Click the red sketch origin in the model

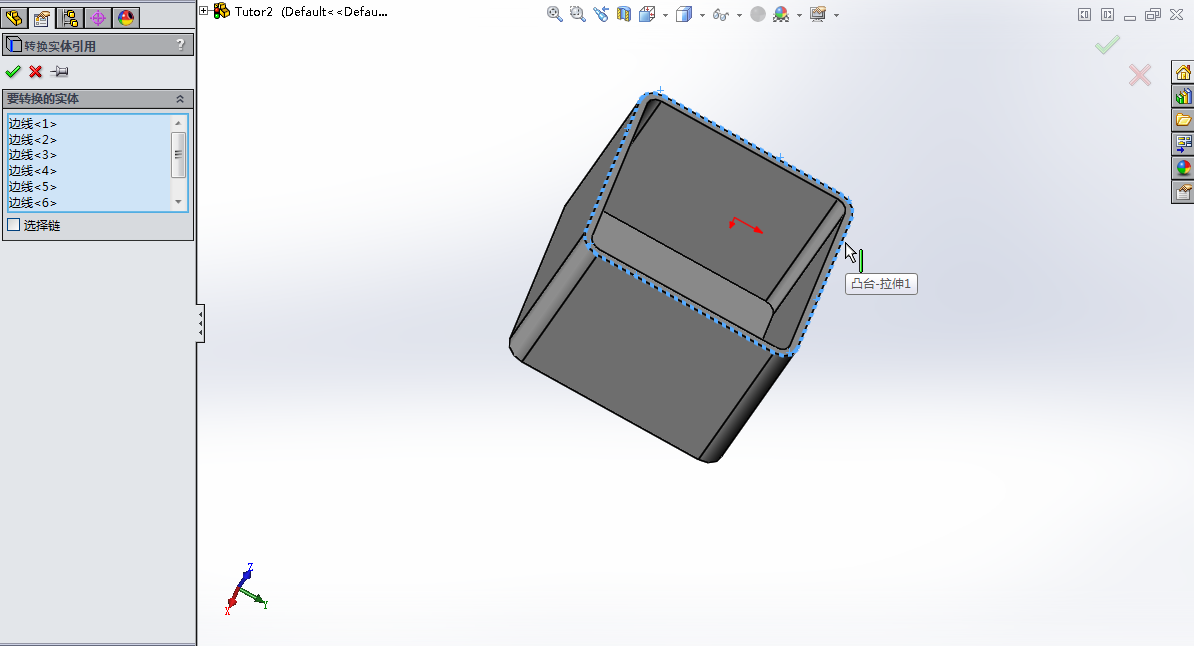pos(745,225)
